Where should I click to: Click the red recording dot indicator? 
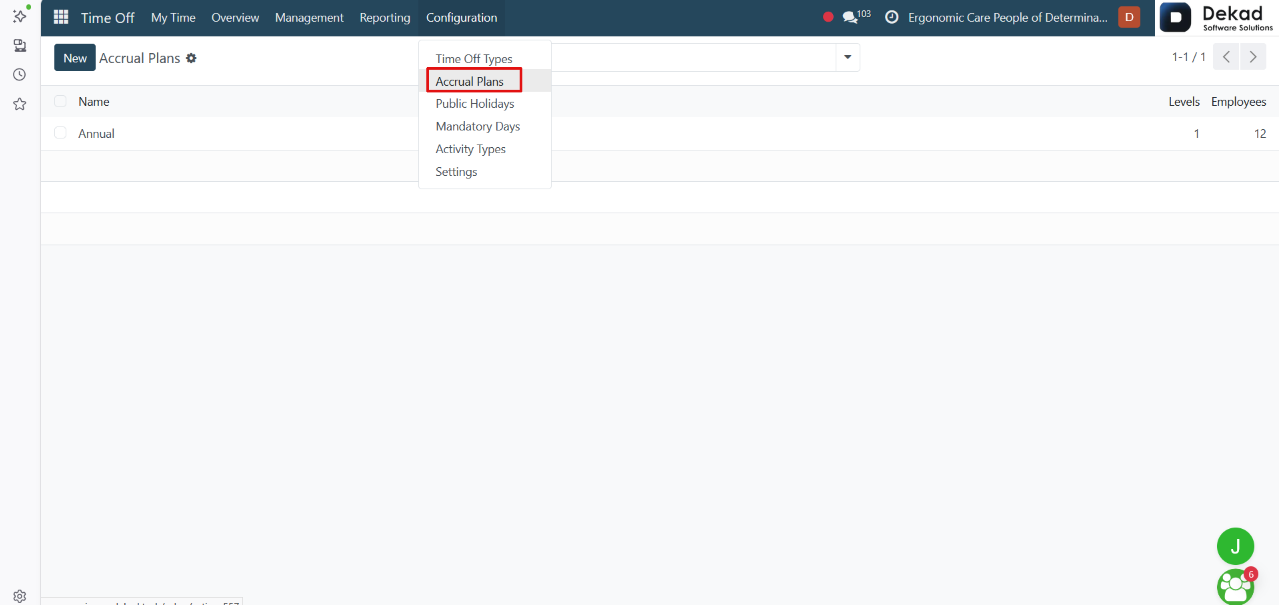click(828, 17)
